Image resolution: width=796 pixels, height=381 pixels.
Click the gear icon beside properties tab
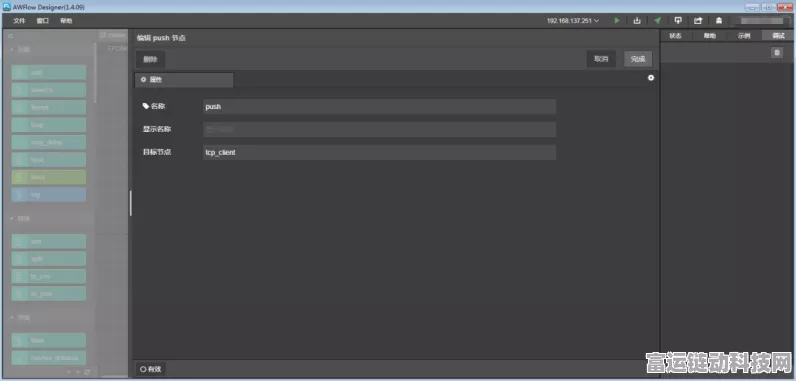(x=651, y=78)
